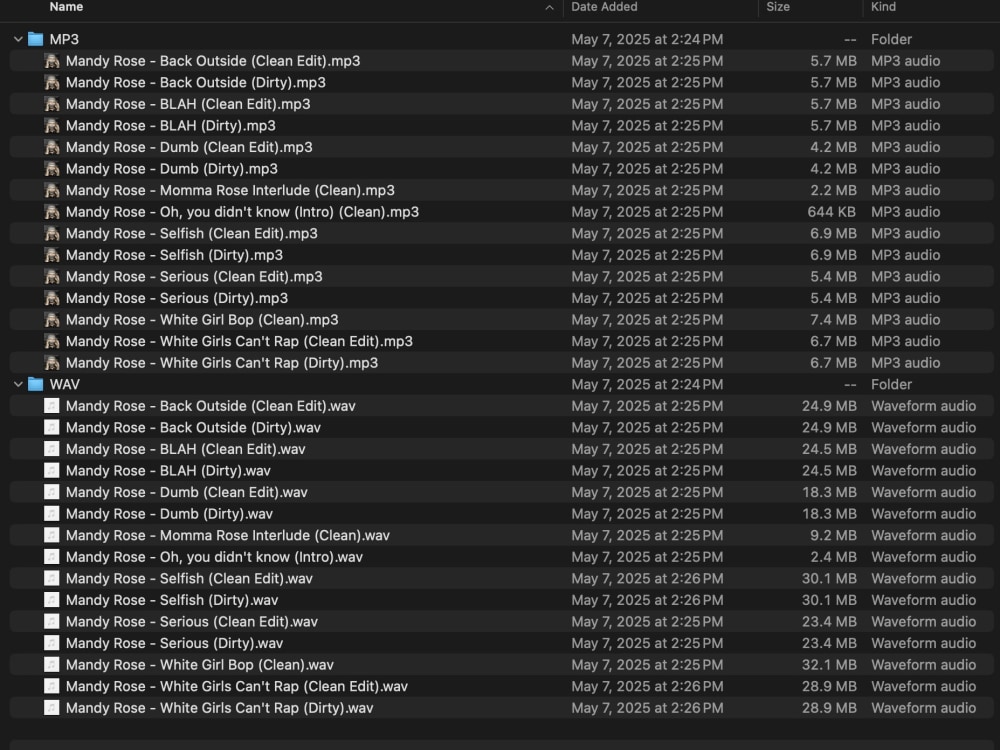
Task: Sort by the Date Added column header
Action: click(x=604, y=7)
